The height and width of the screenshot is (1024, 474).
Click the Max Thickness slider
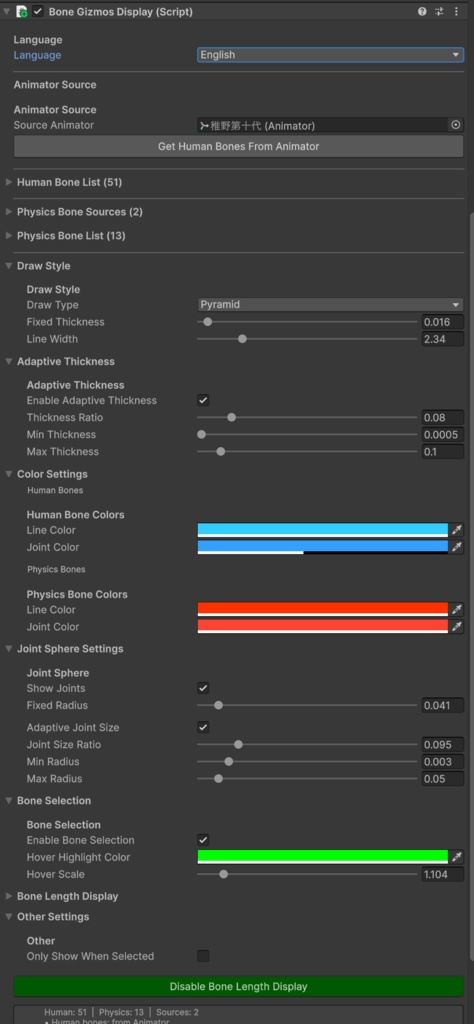point(307,451)
